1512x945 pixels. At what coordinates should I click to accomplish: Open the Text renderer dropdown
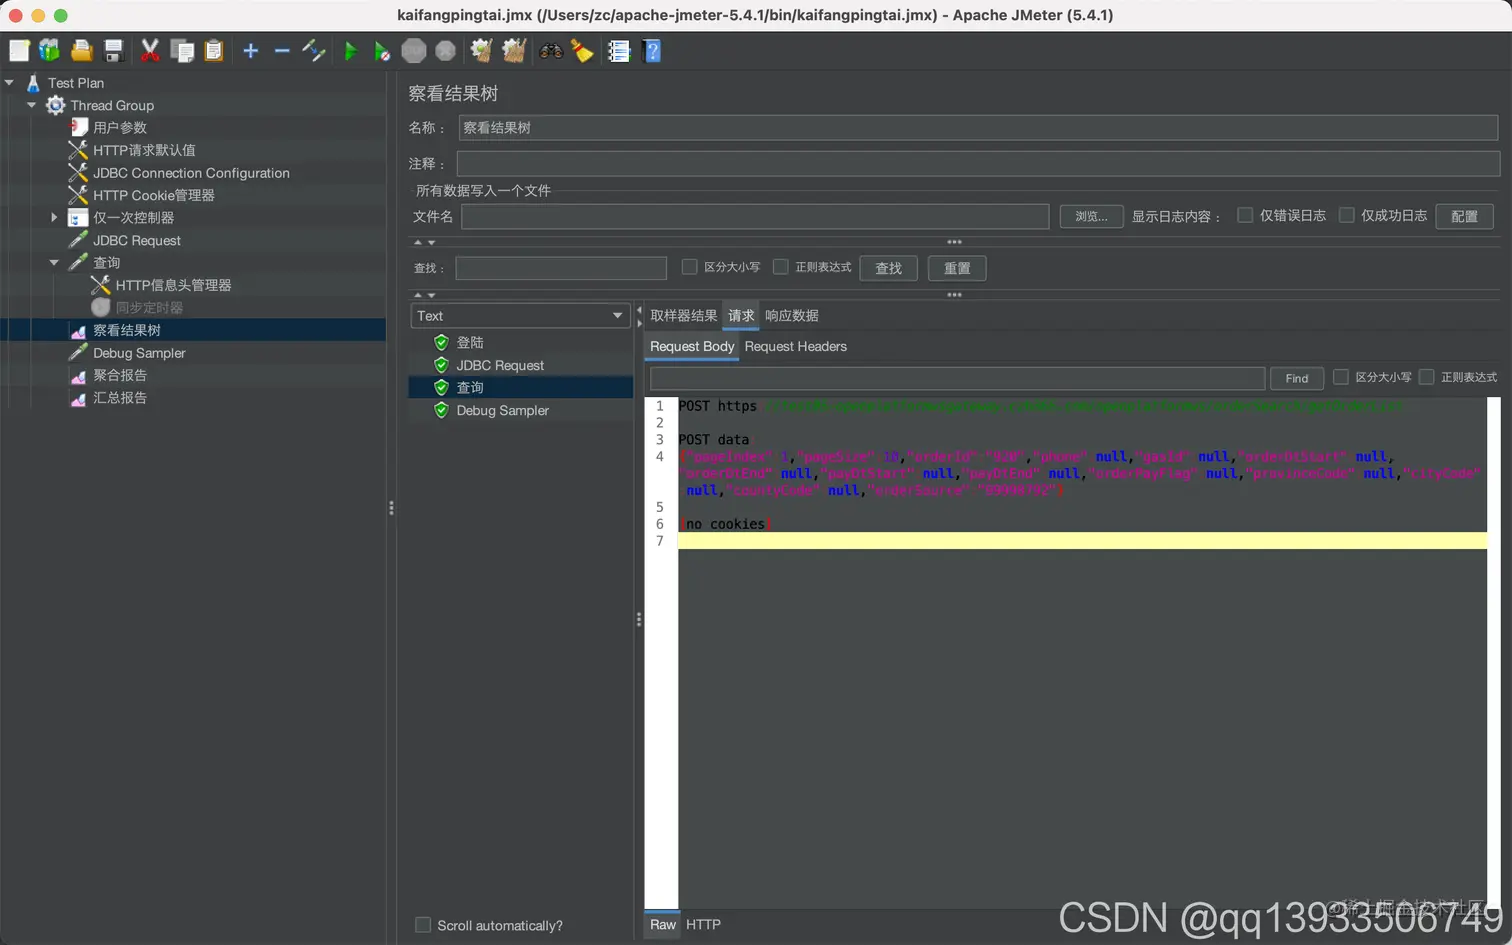point(520,316)
